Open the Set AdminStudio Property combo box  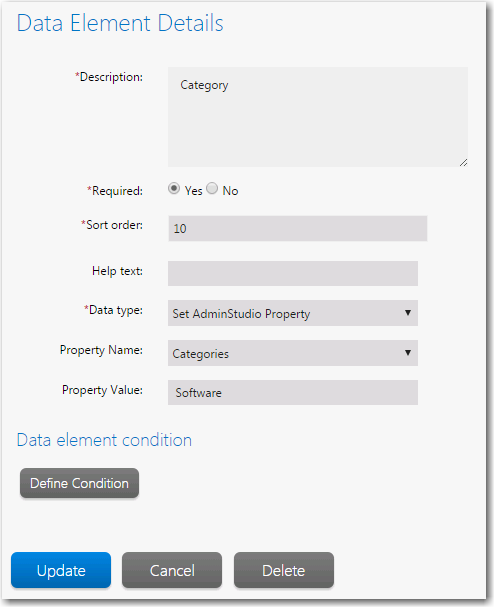(293, 313)
